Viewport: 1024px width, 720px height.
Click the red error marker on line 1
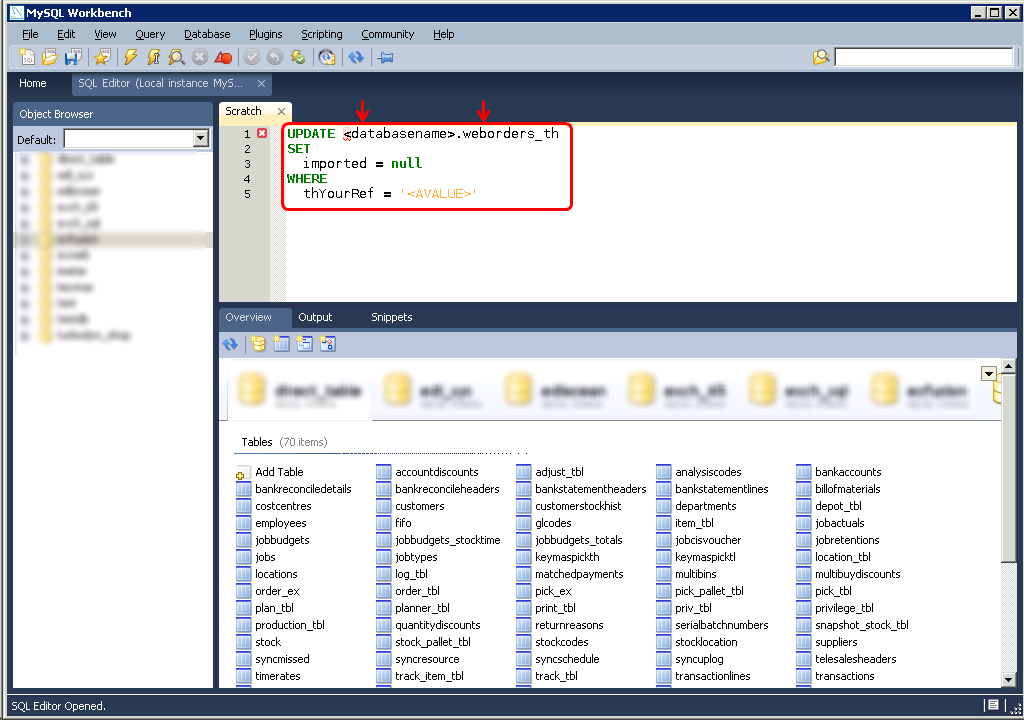262,133
